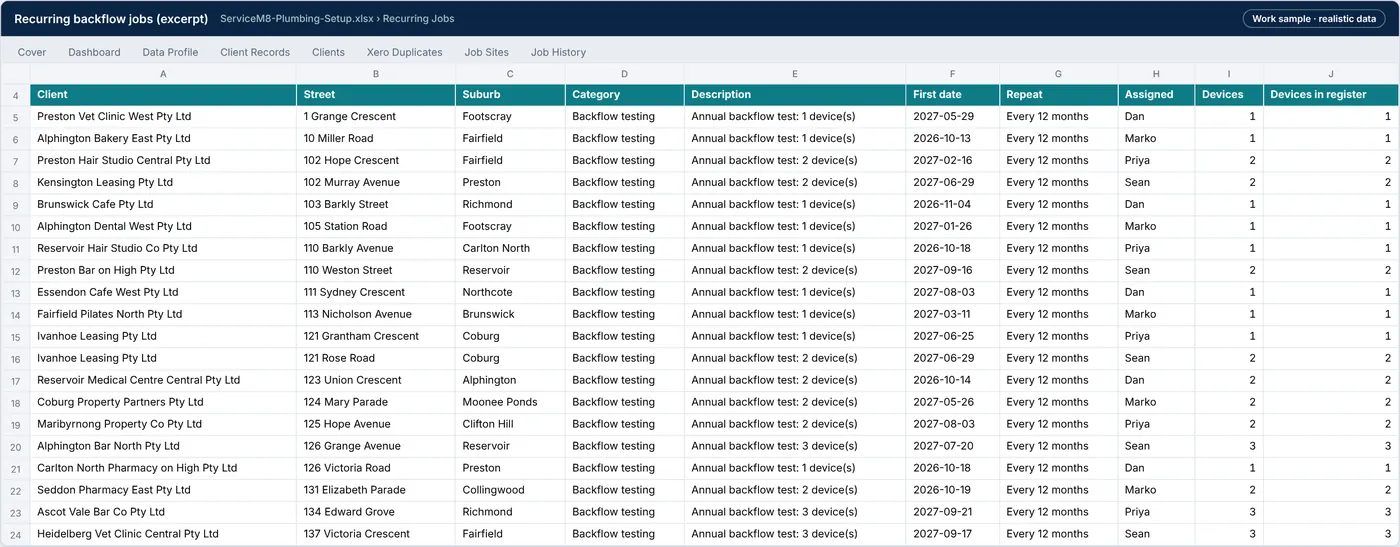Screen dimensions: 1400x547
Task: Select first date cell 2027-03-11
Action: pyautogui.click(x=953, y=315)
